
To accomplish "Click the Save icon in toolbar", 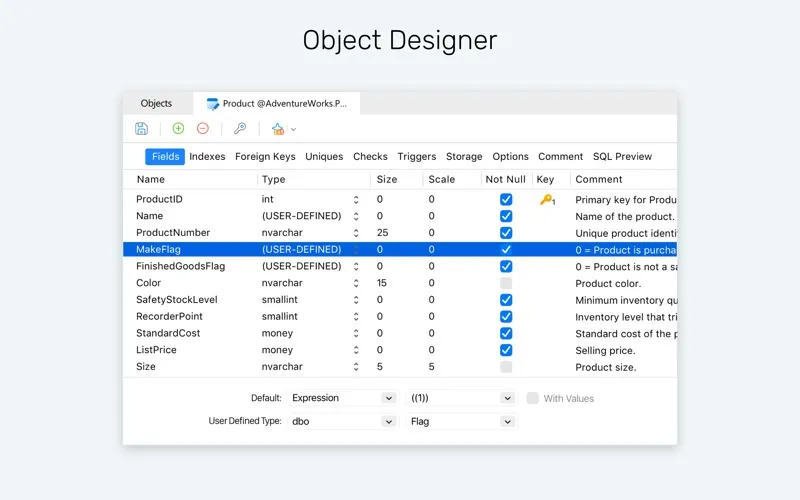I will [141, 129].
